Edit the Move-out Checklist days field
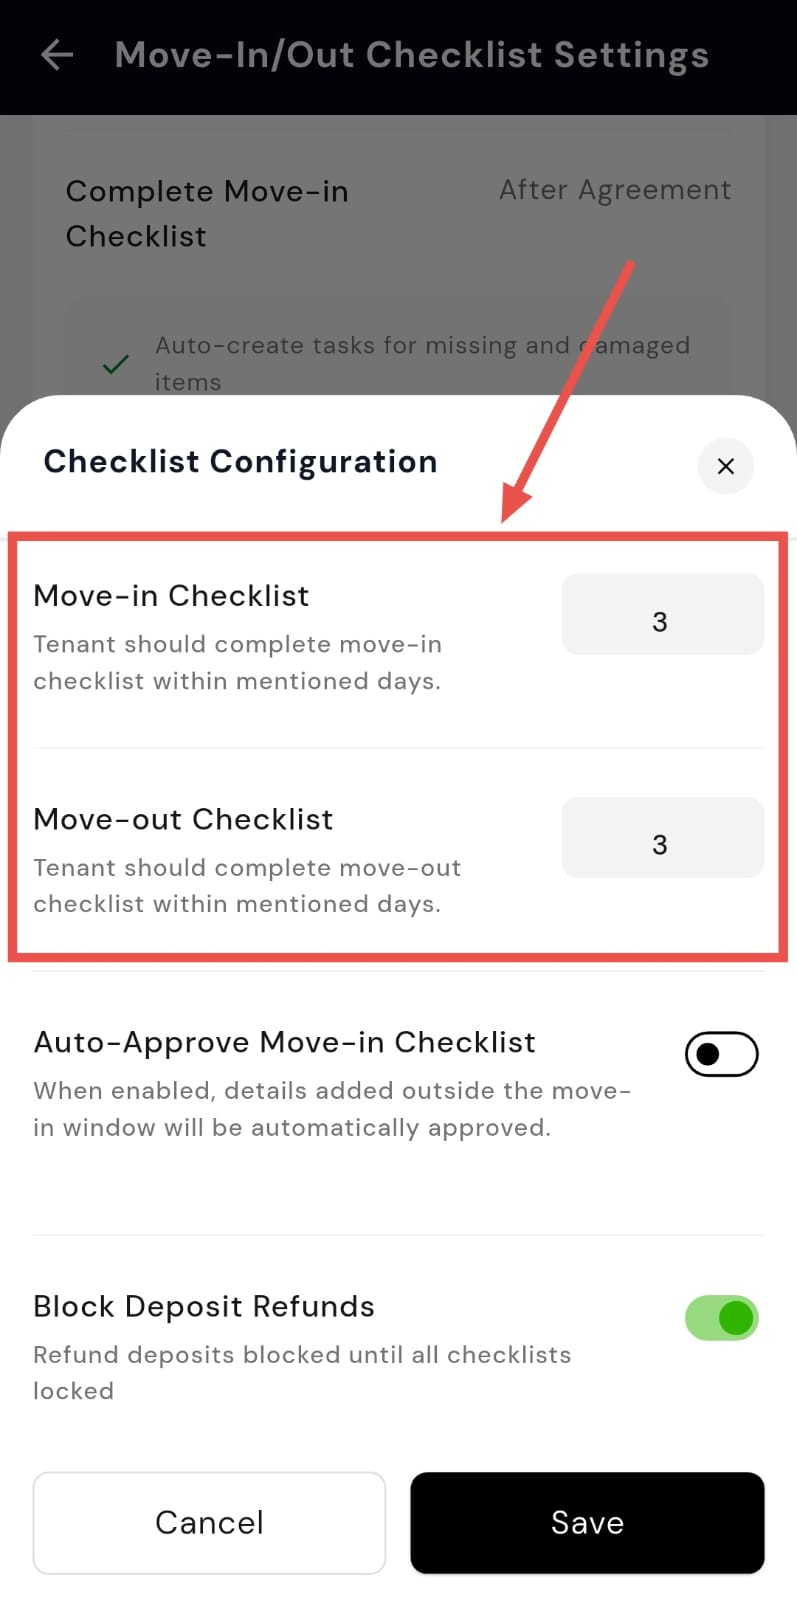 point(662,838)
